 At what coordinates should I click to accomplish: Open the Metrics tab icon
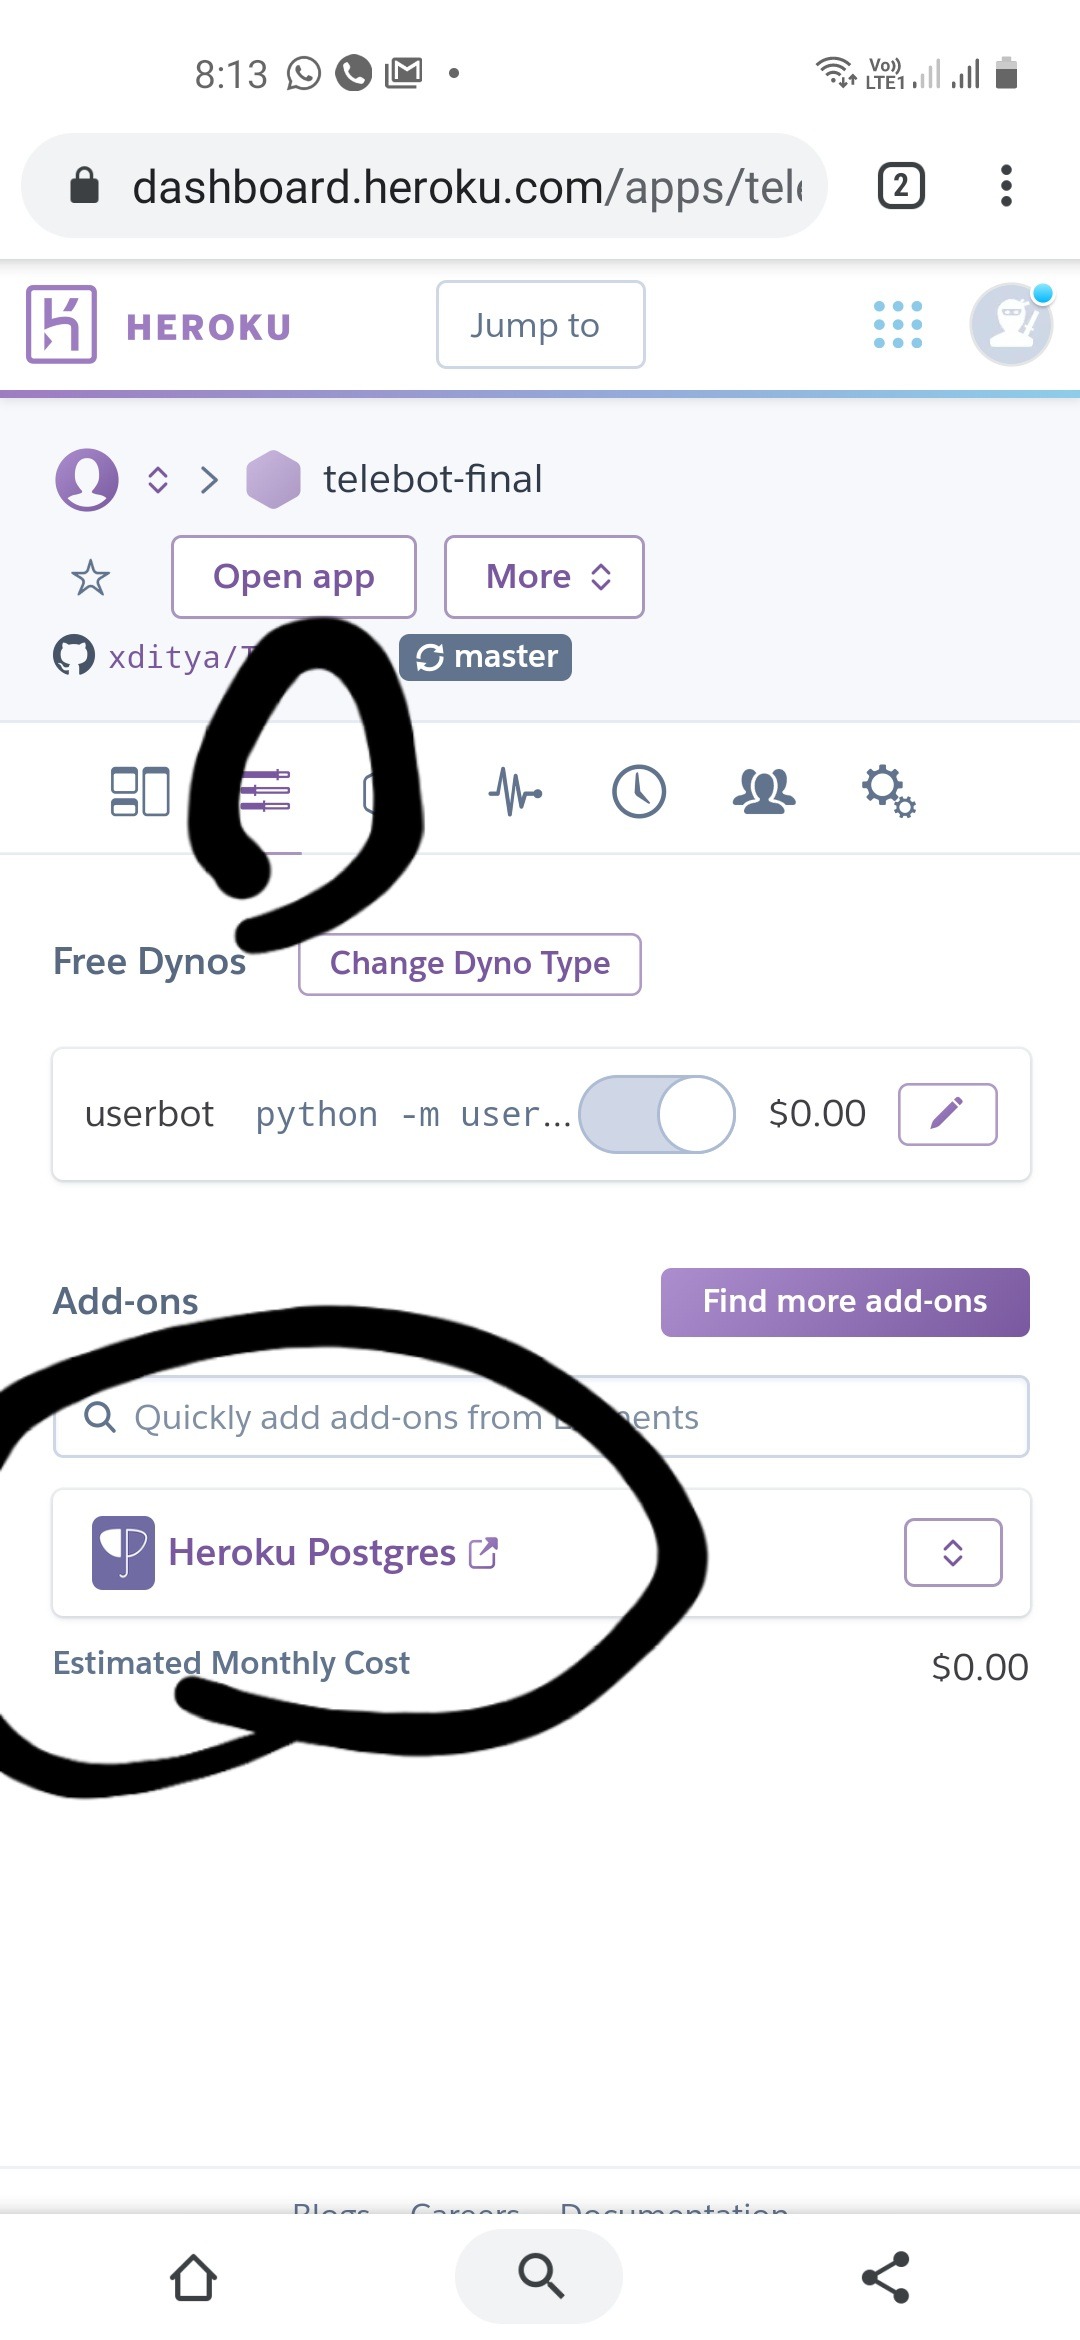coord(515,792)
